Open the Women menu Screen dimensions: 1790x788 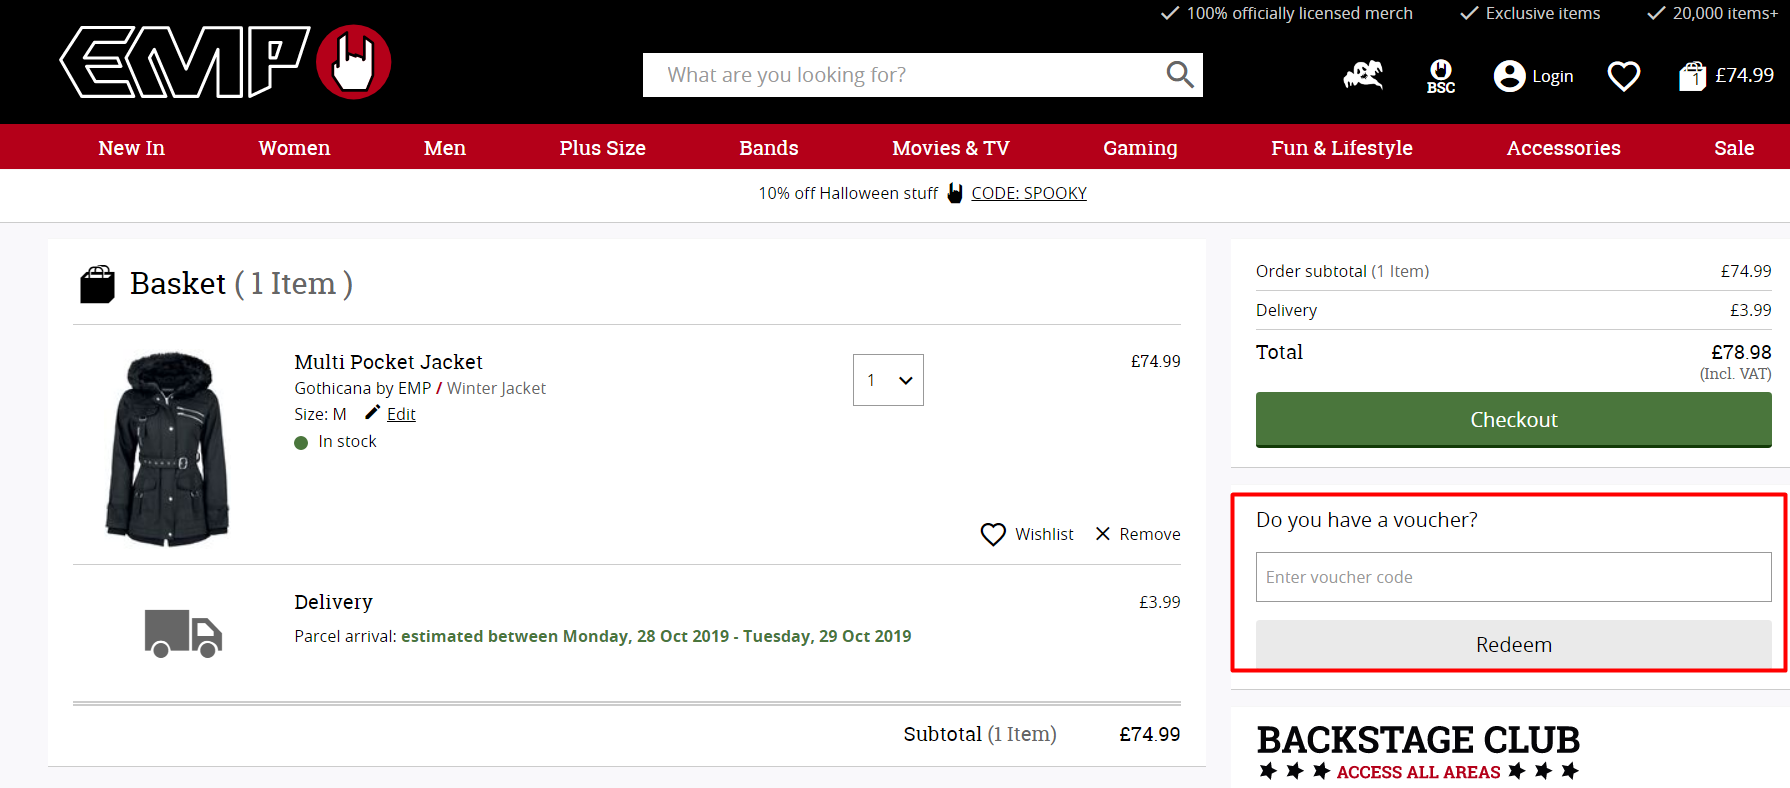(x=294, y=148)
